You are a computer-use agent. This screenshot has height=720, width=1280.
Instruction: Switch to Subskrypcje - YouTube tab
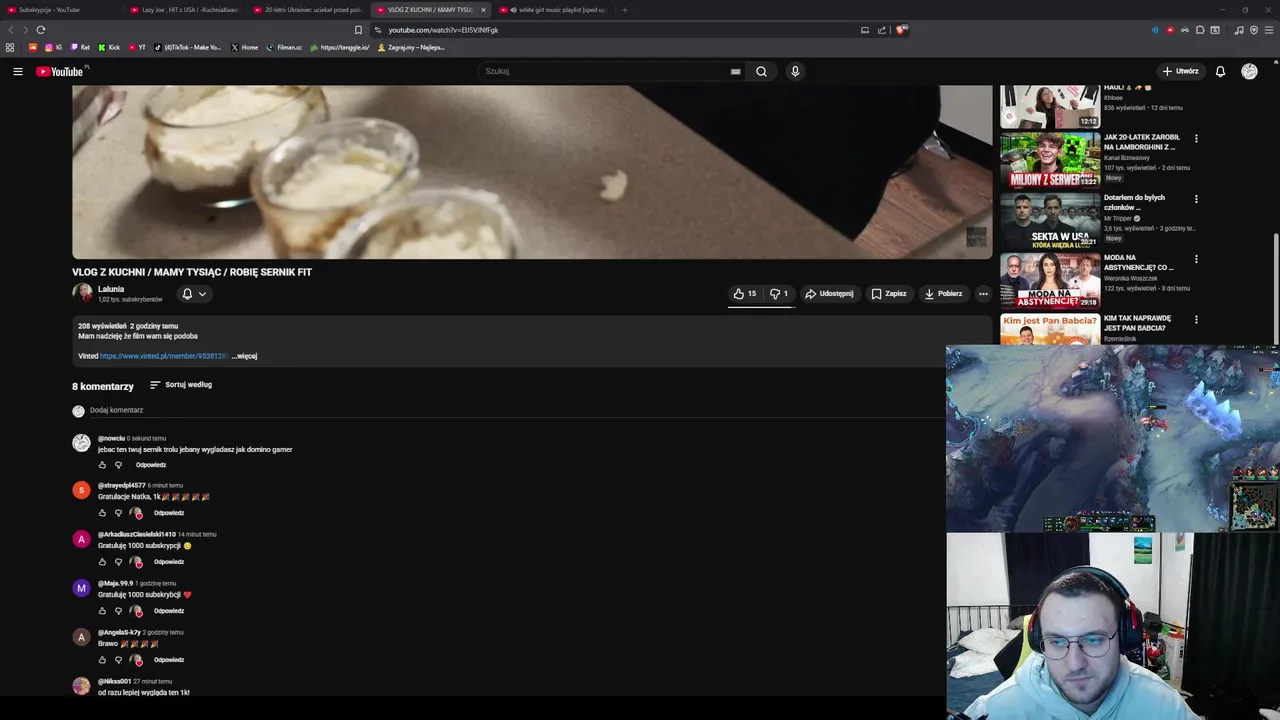pyautogui.click(x=62, y=10)
